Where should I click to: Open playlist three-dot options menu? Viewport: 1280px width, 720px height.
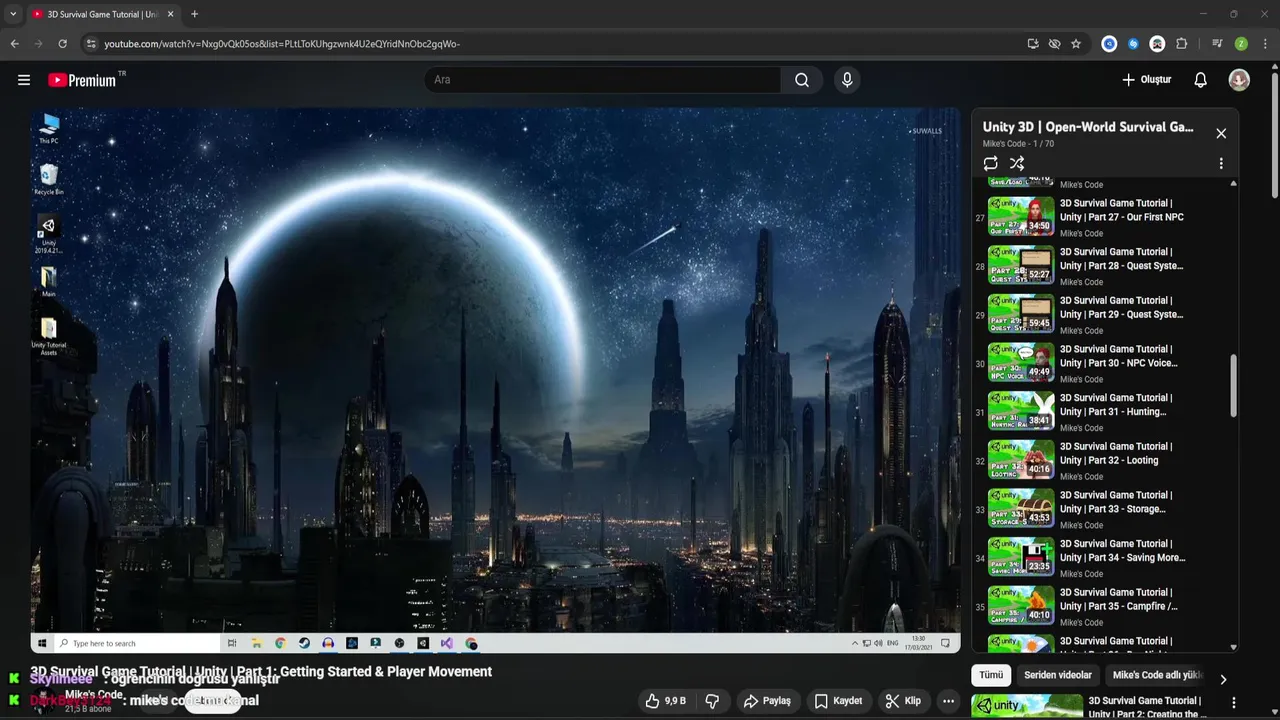pyautogui.click(x=1221, y=163)
